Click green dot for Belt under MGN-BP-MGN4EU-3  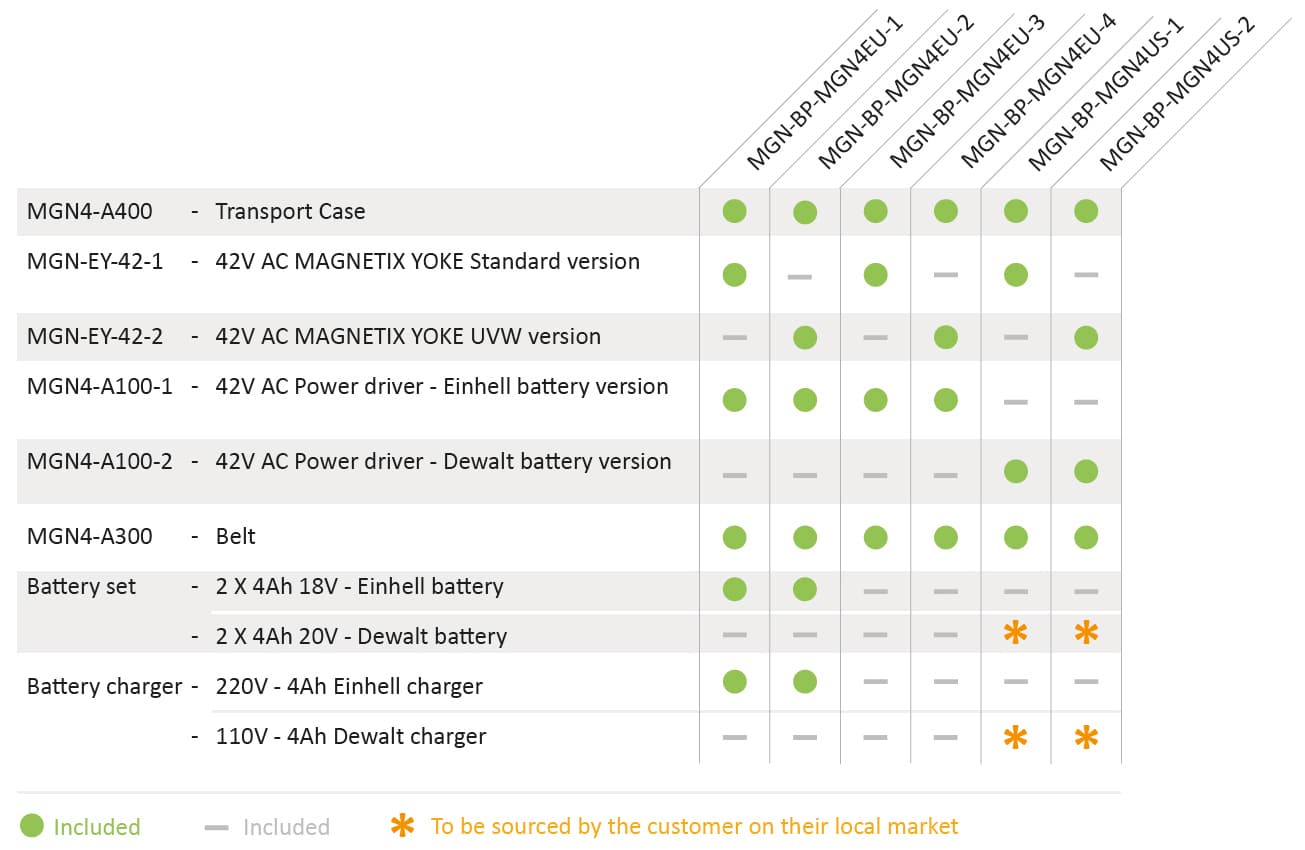tap(875, 537)
